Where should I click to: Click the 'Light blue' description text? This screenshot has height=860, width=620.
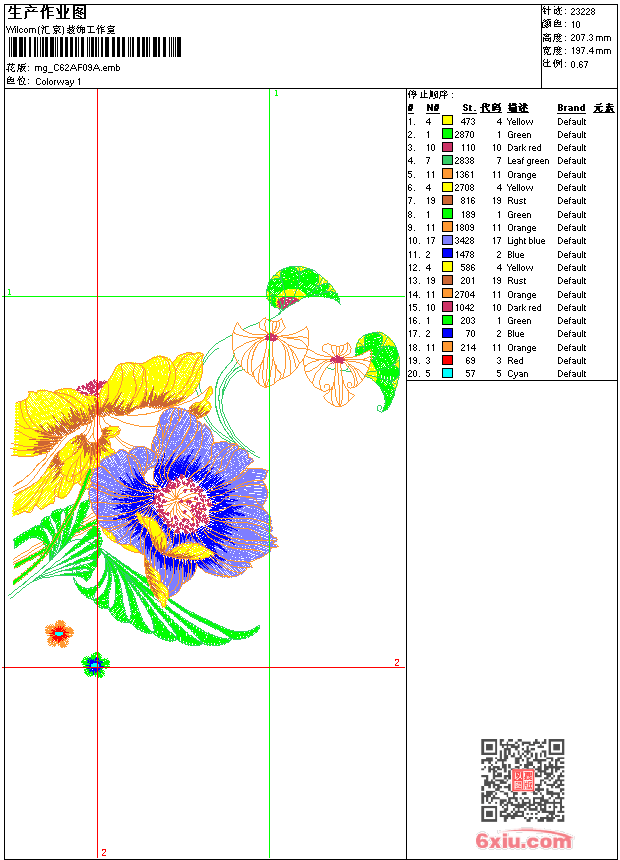pos(526,241)
